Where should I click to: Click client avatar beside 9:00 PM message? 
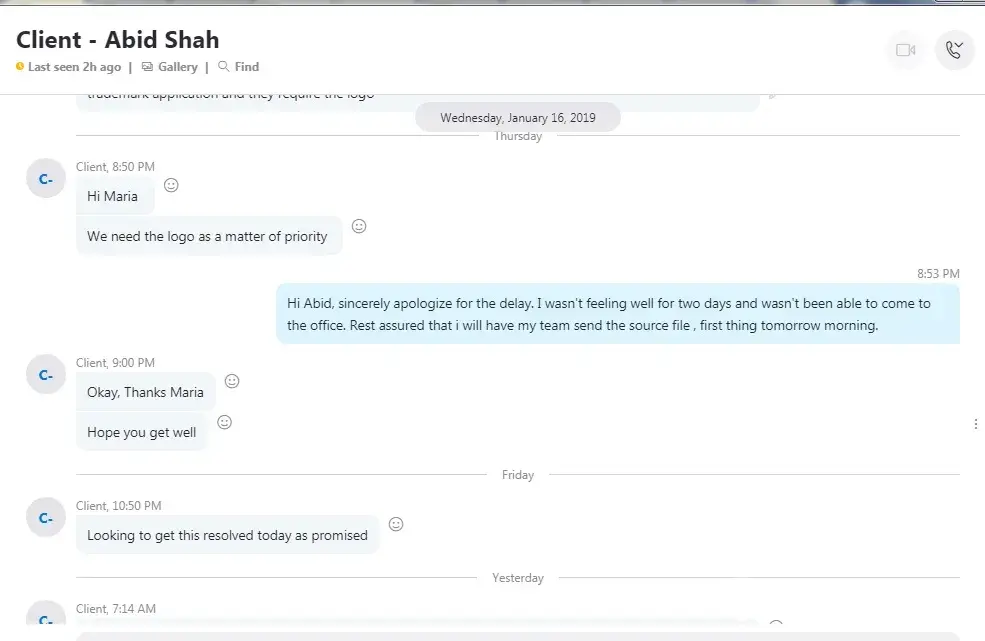point(46,375)
